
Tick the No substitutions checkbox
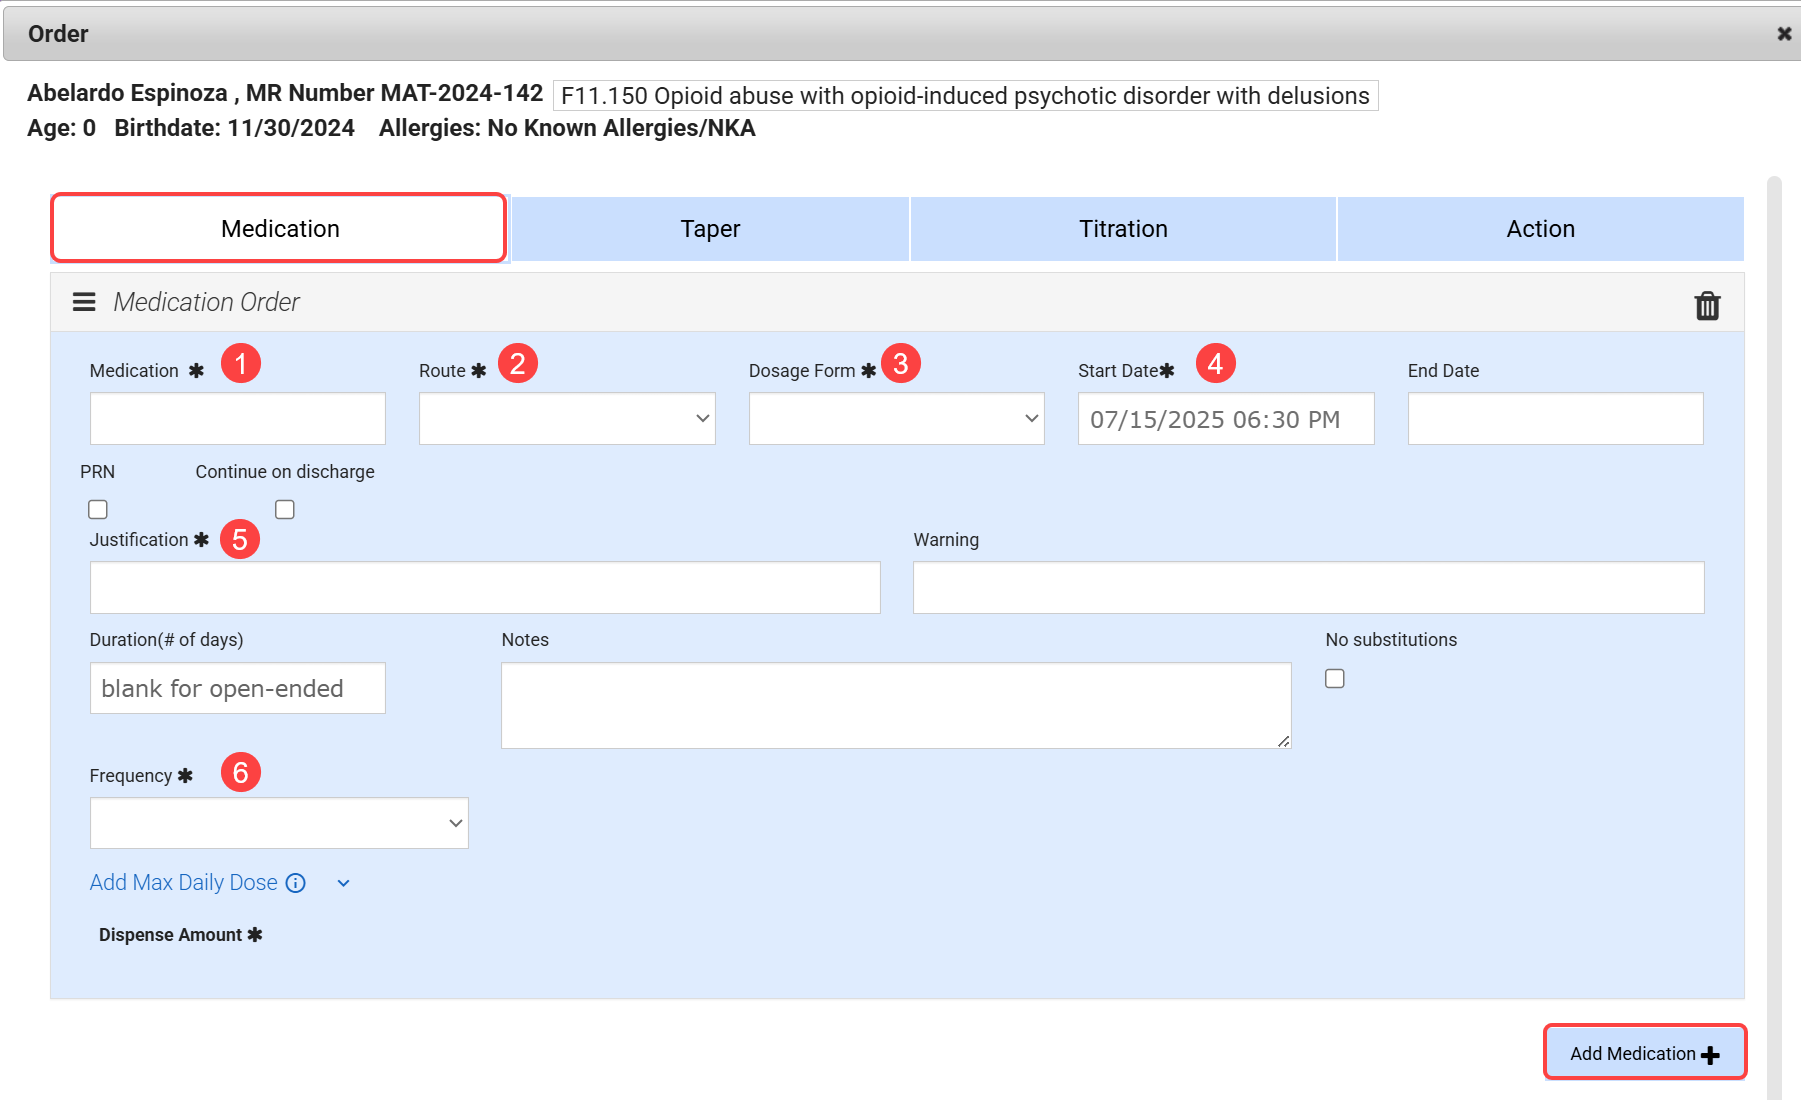click(x=1335, y=679)
